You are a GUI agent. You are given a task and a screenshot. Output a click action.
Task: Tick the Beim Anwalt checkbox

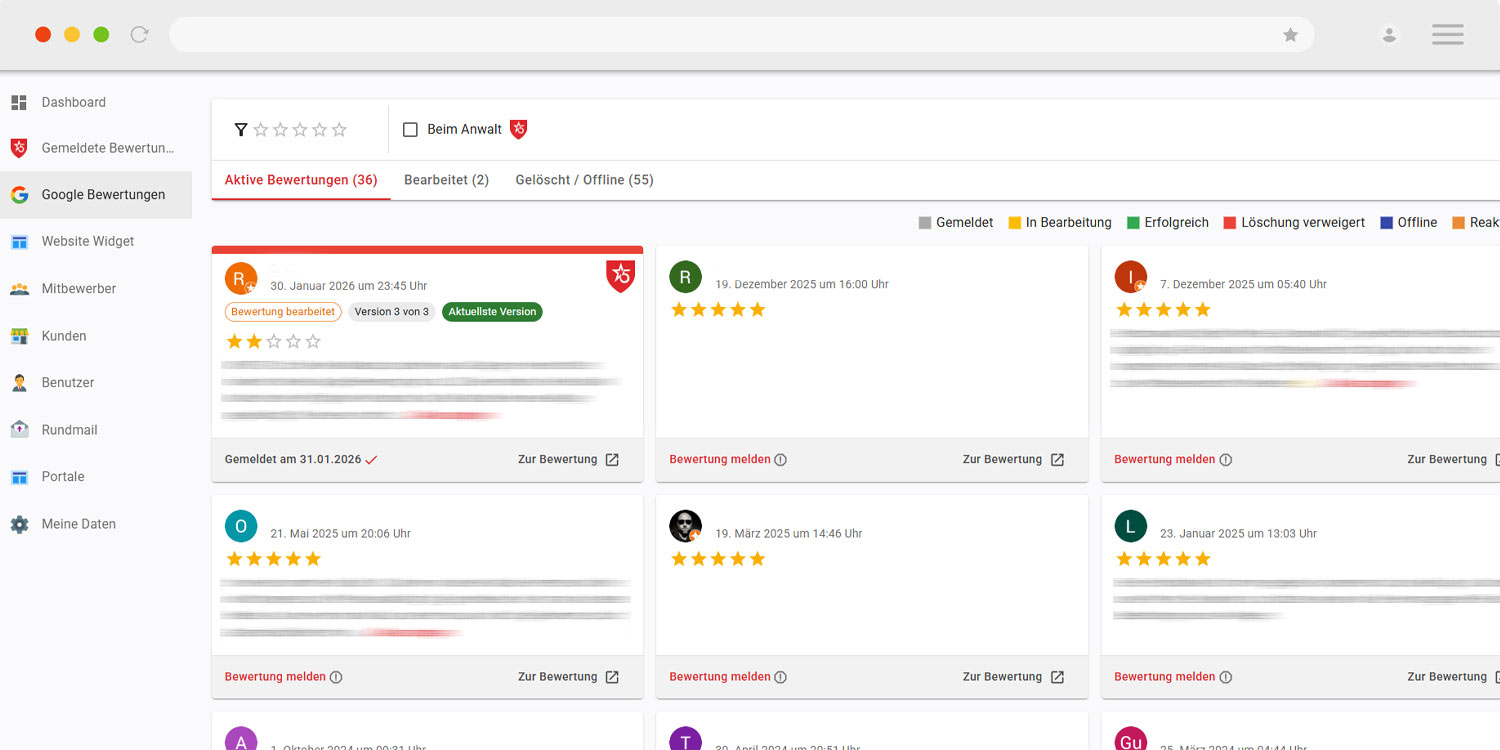click(x=410, y=130)
